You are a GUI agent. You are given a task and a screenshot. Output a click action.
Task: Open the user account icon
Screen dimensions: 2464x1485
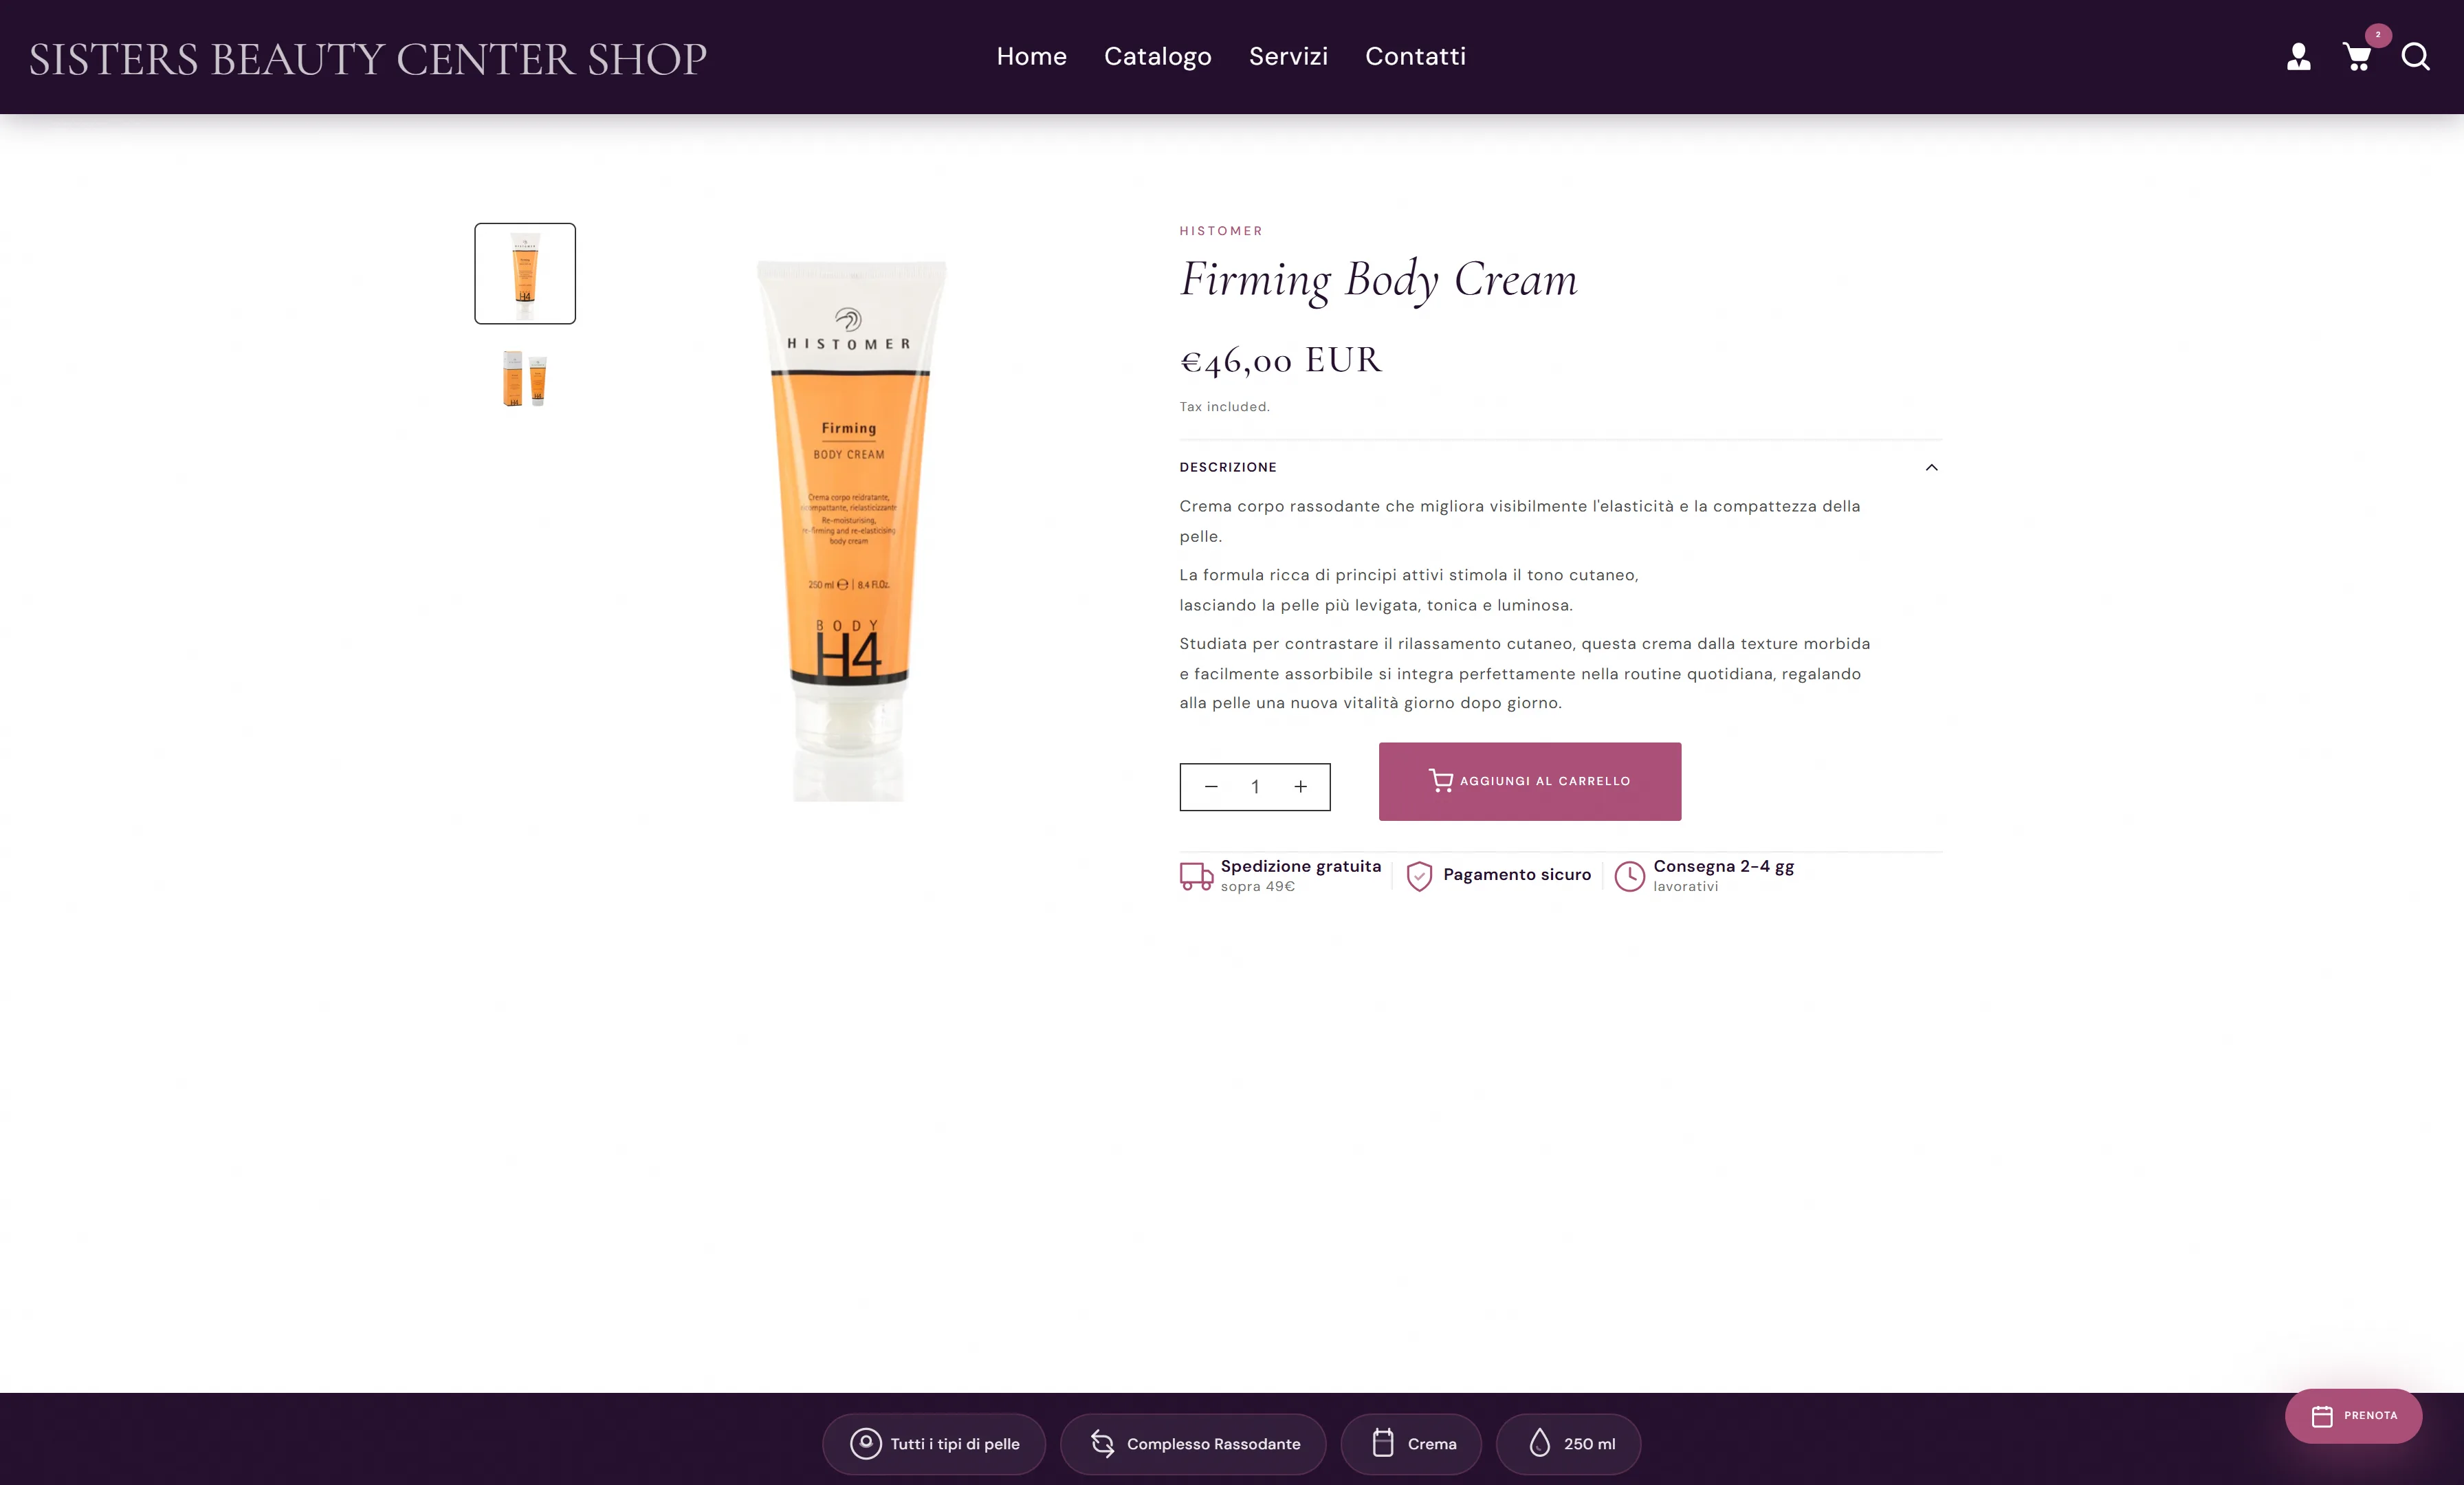(x=2298, y=57)
